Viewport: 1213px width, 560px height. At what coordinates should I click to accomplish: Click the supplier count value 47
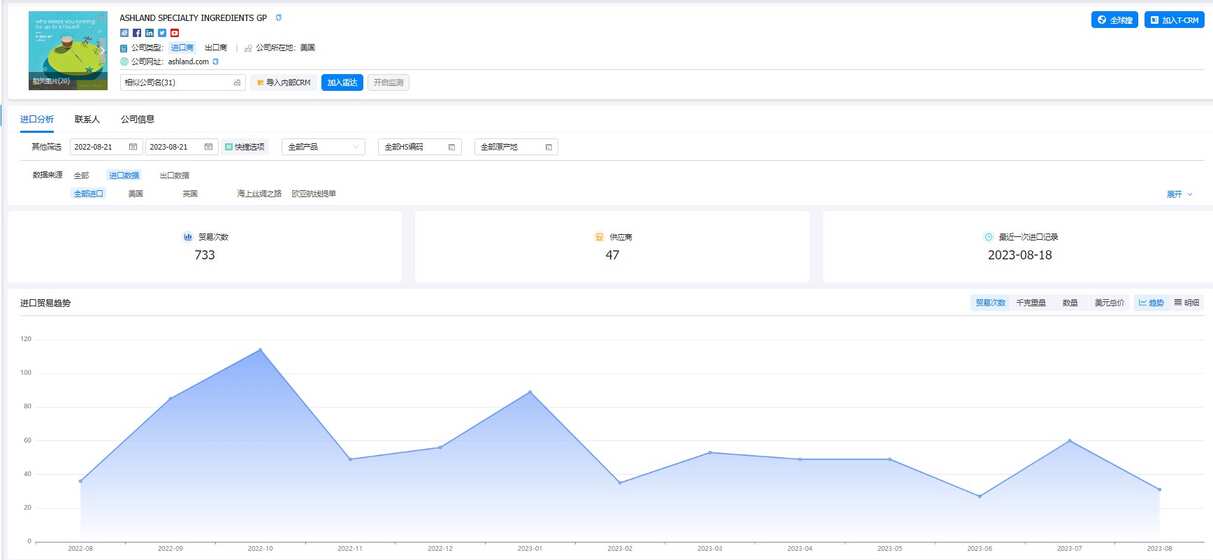[612, 255]
